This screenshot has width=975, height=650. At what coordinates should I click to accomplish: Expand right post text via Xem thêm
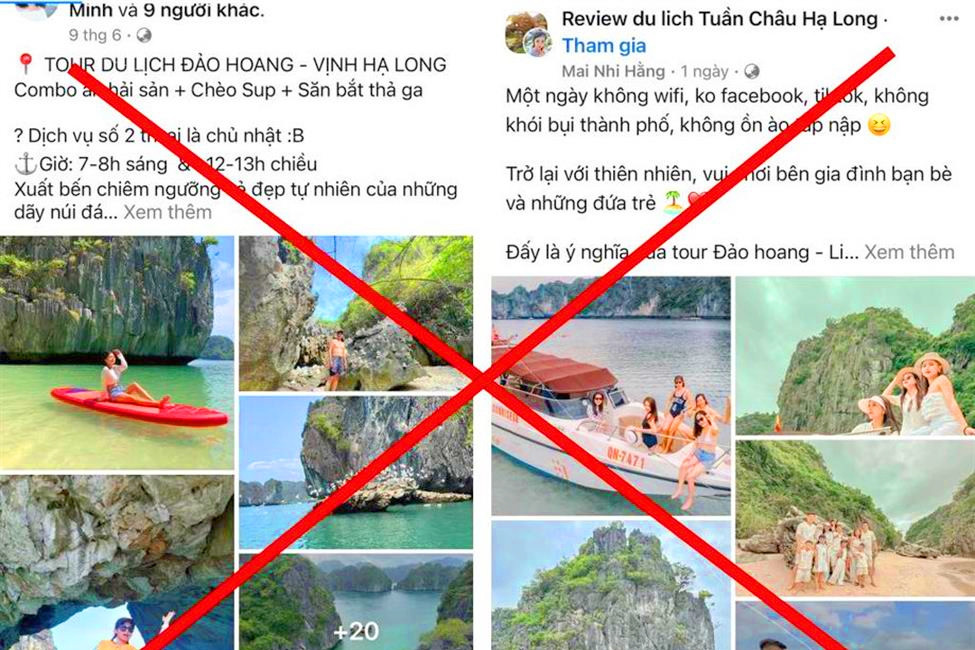coord(909,252)
